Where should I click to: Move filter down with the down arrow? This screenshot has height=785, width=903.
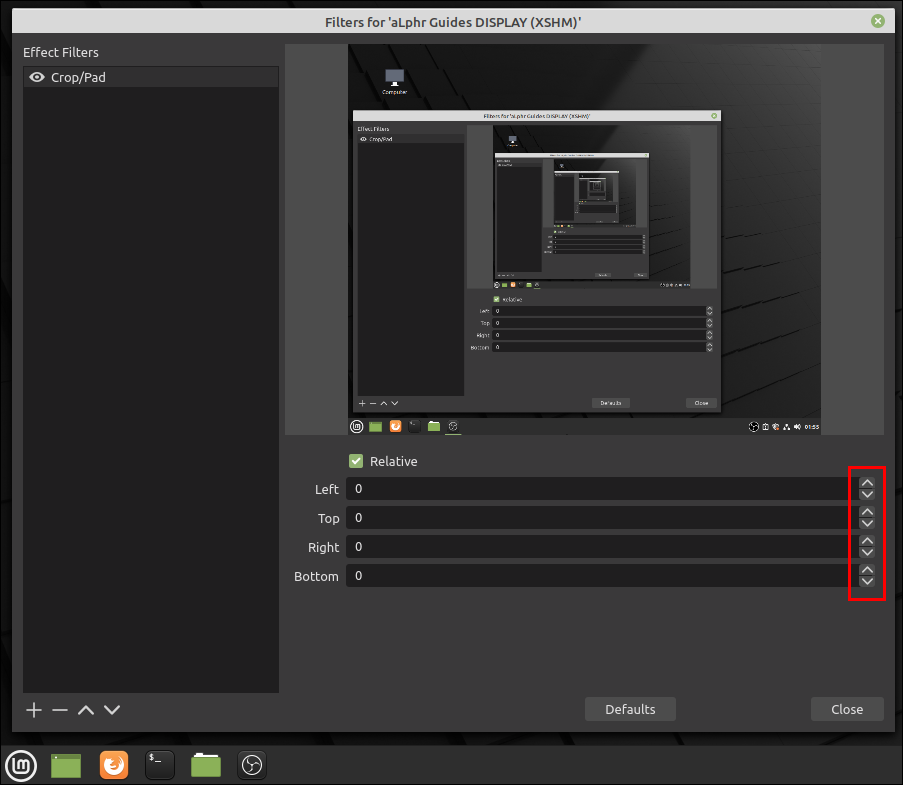tap(112, 710)
